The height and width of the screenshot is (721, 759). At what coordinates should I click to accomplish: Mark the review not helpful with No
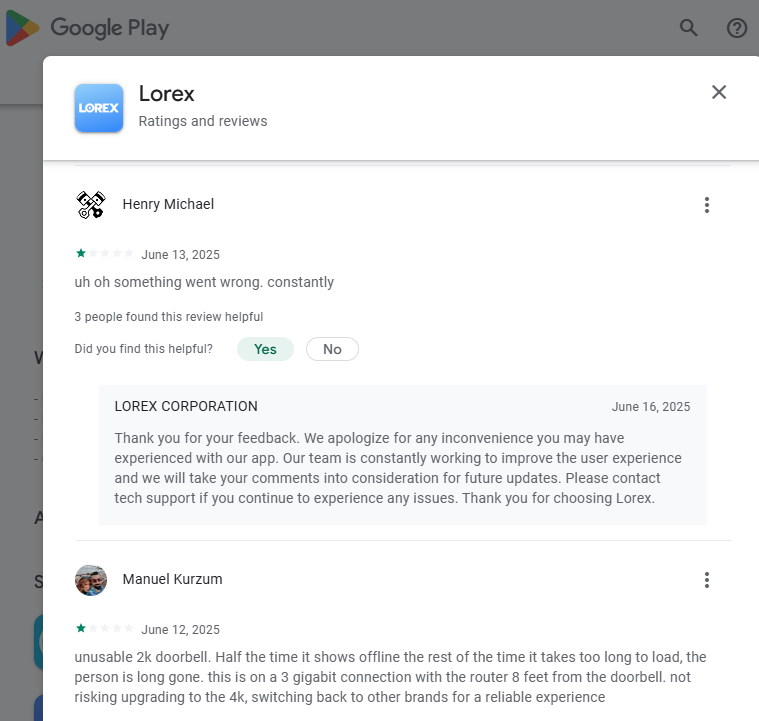coord(332,349)
